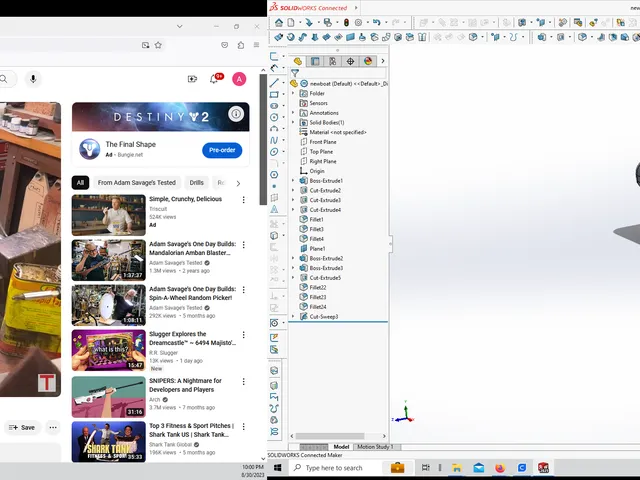Click the Pre-order button
The image size is (640, 480).
click(x=222, y=150)
